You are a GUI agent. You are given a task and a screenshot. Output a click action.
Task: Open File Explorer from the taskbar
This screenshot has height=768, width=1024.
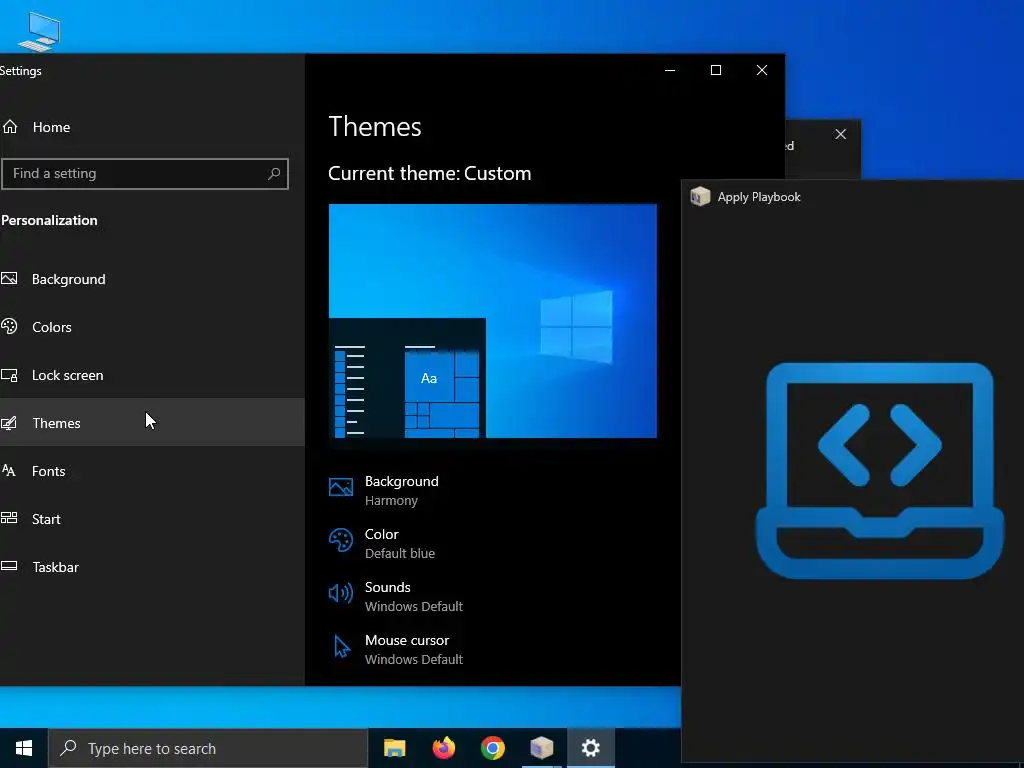(x=394, y=748)
